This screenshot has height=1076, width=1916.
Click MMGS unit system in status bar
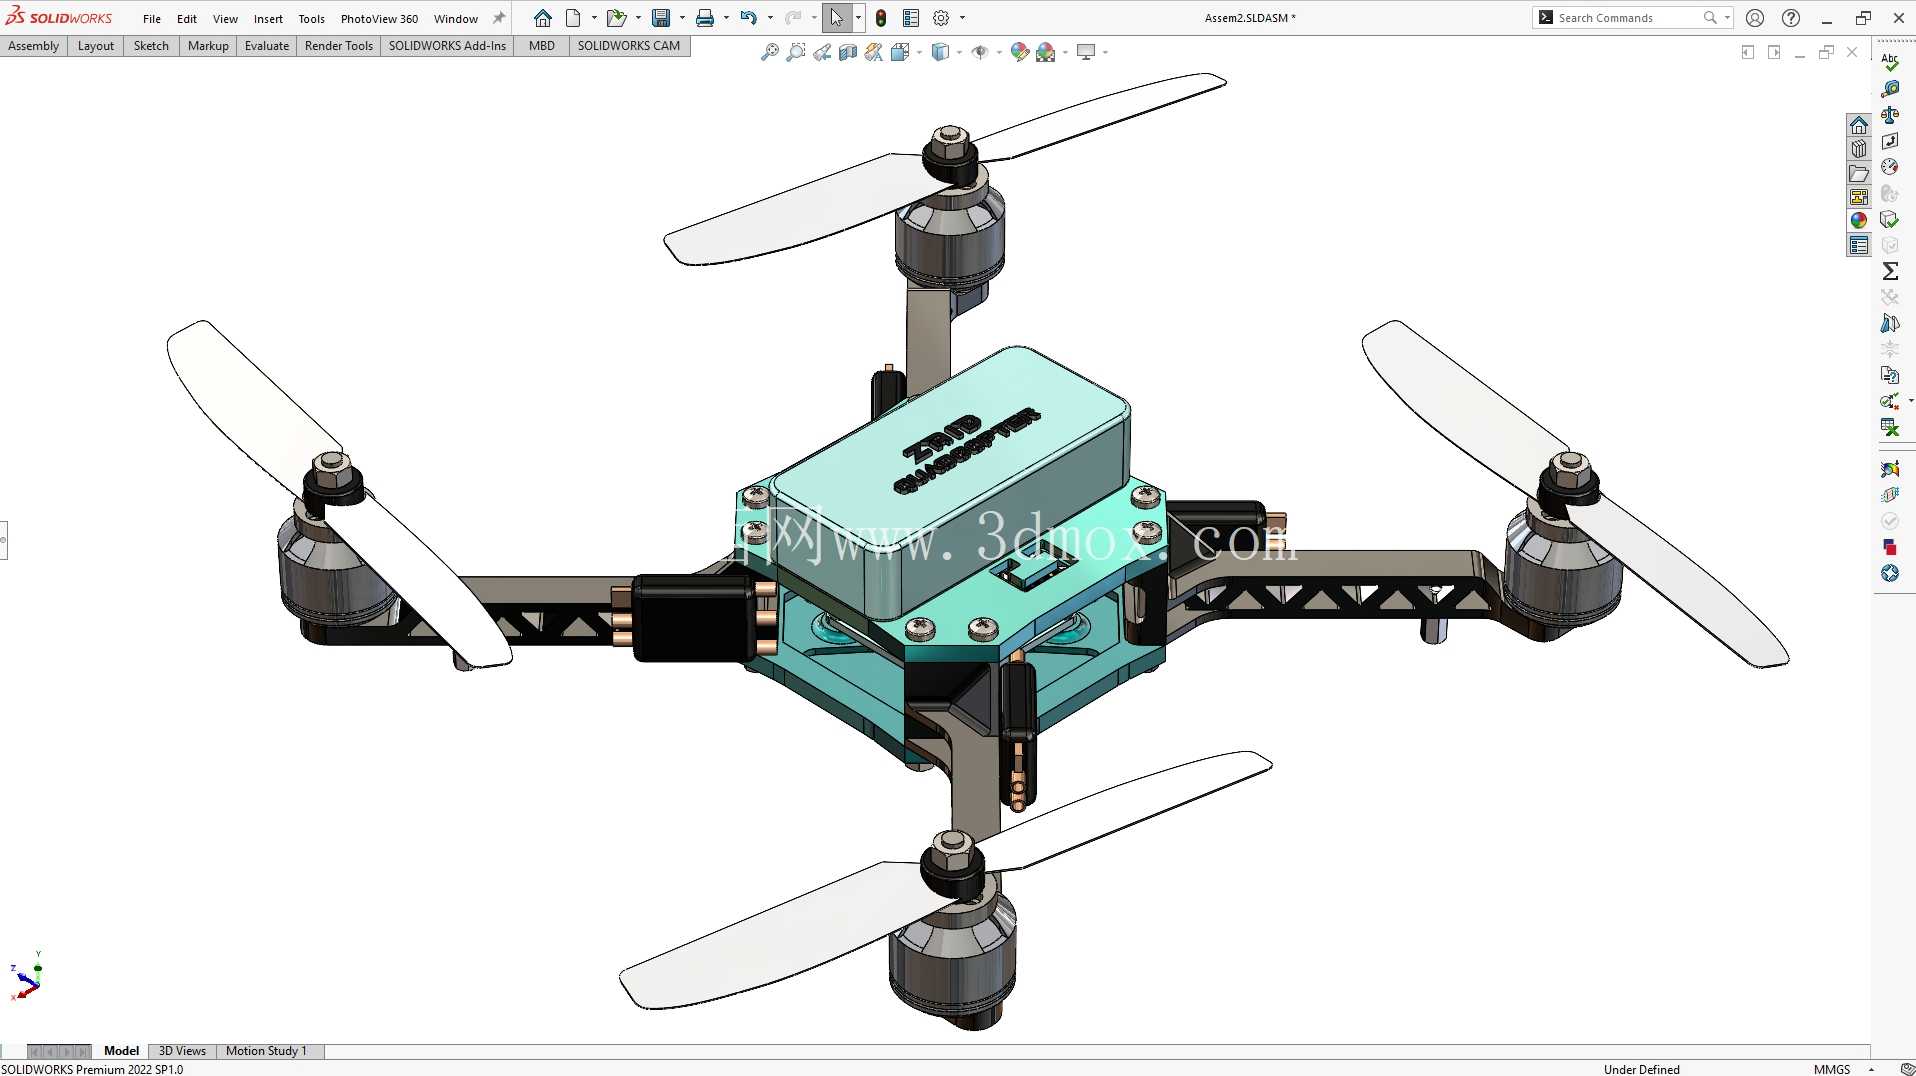(x=1832, y=1069)
